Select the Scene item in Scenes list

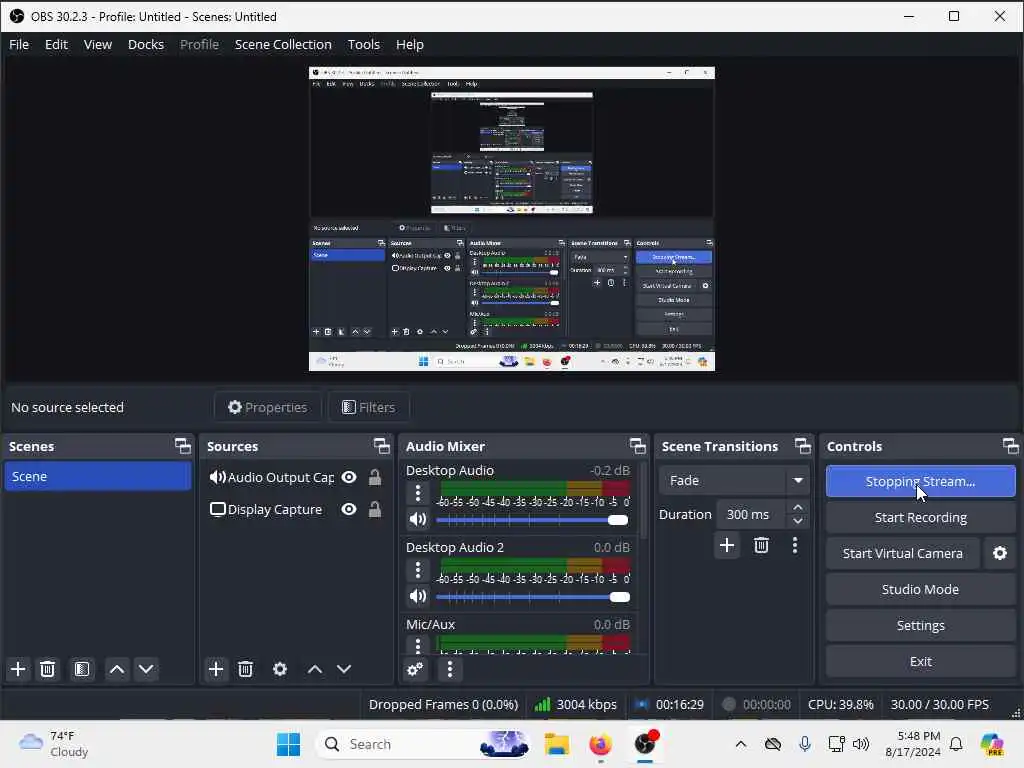pyautogui.click(x=97, y=476)
